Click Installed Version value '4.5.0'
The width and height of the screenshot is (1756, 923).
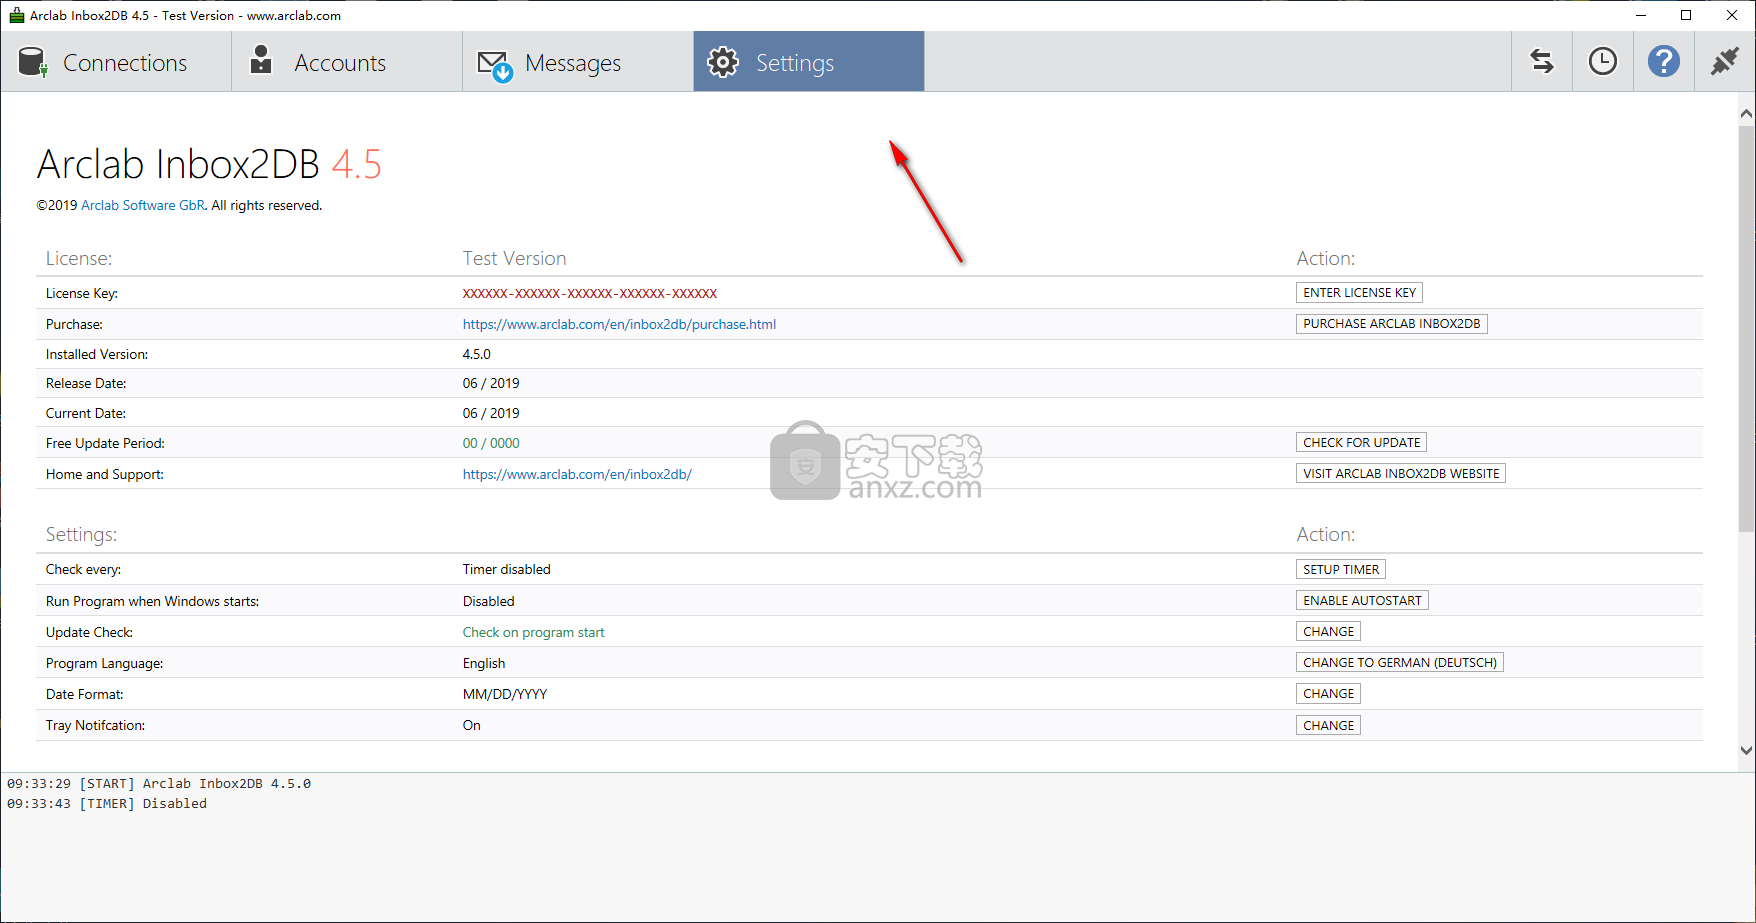tap(477, 354)
